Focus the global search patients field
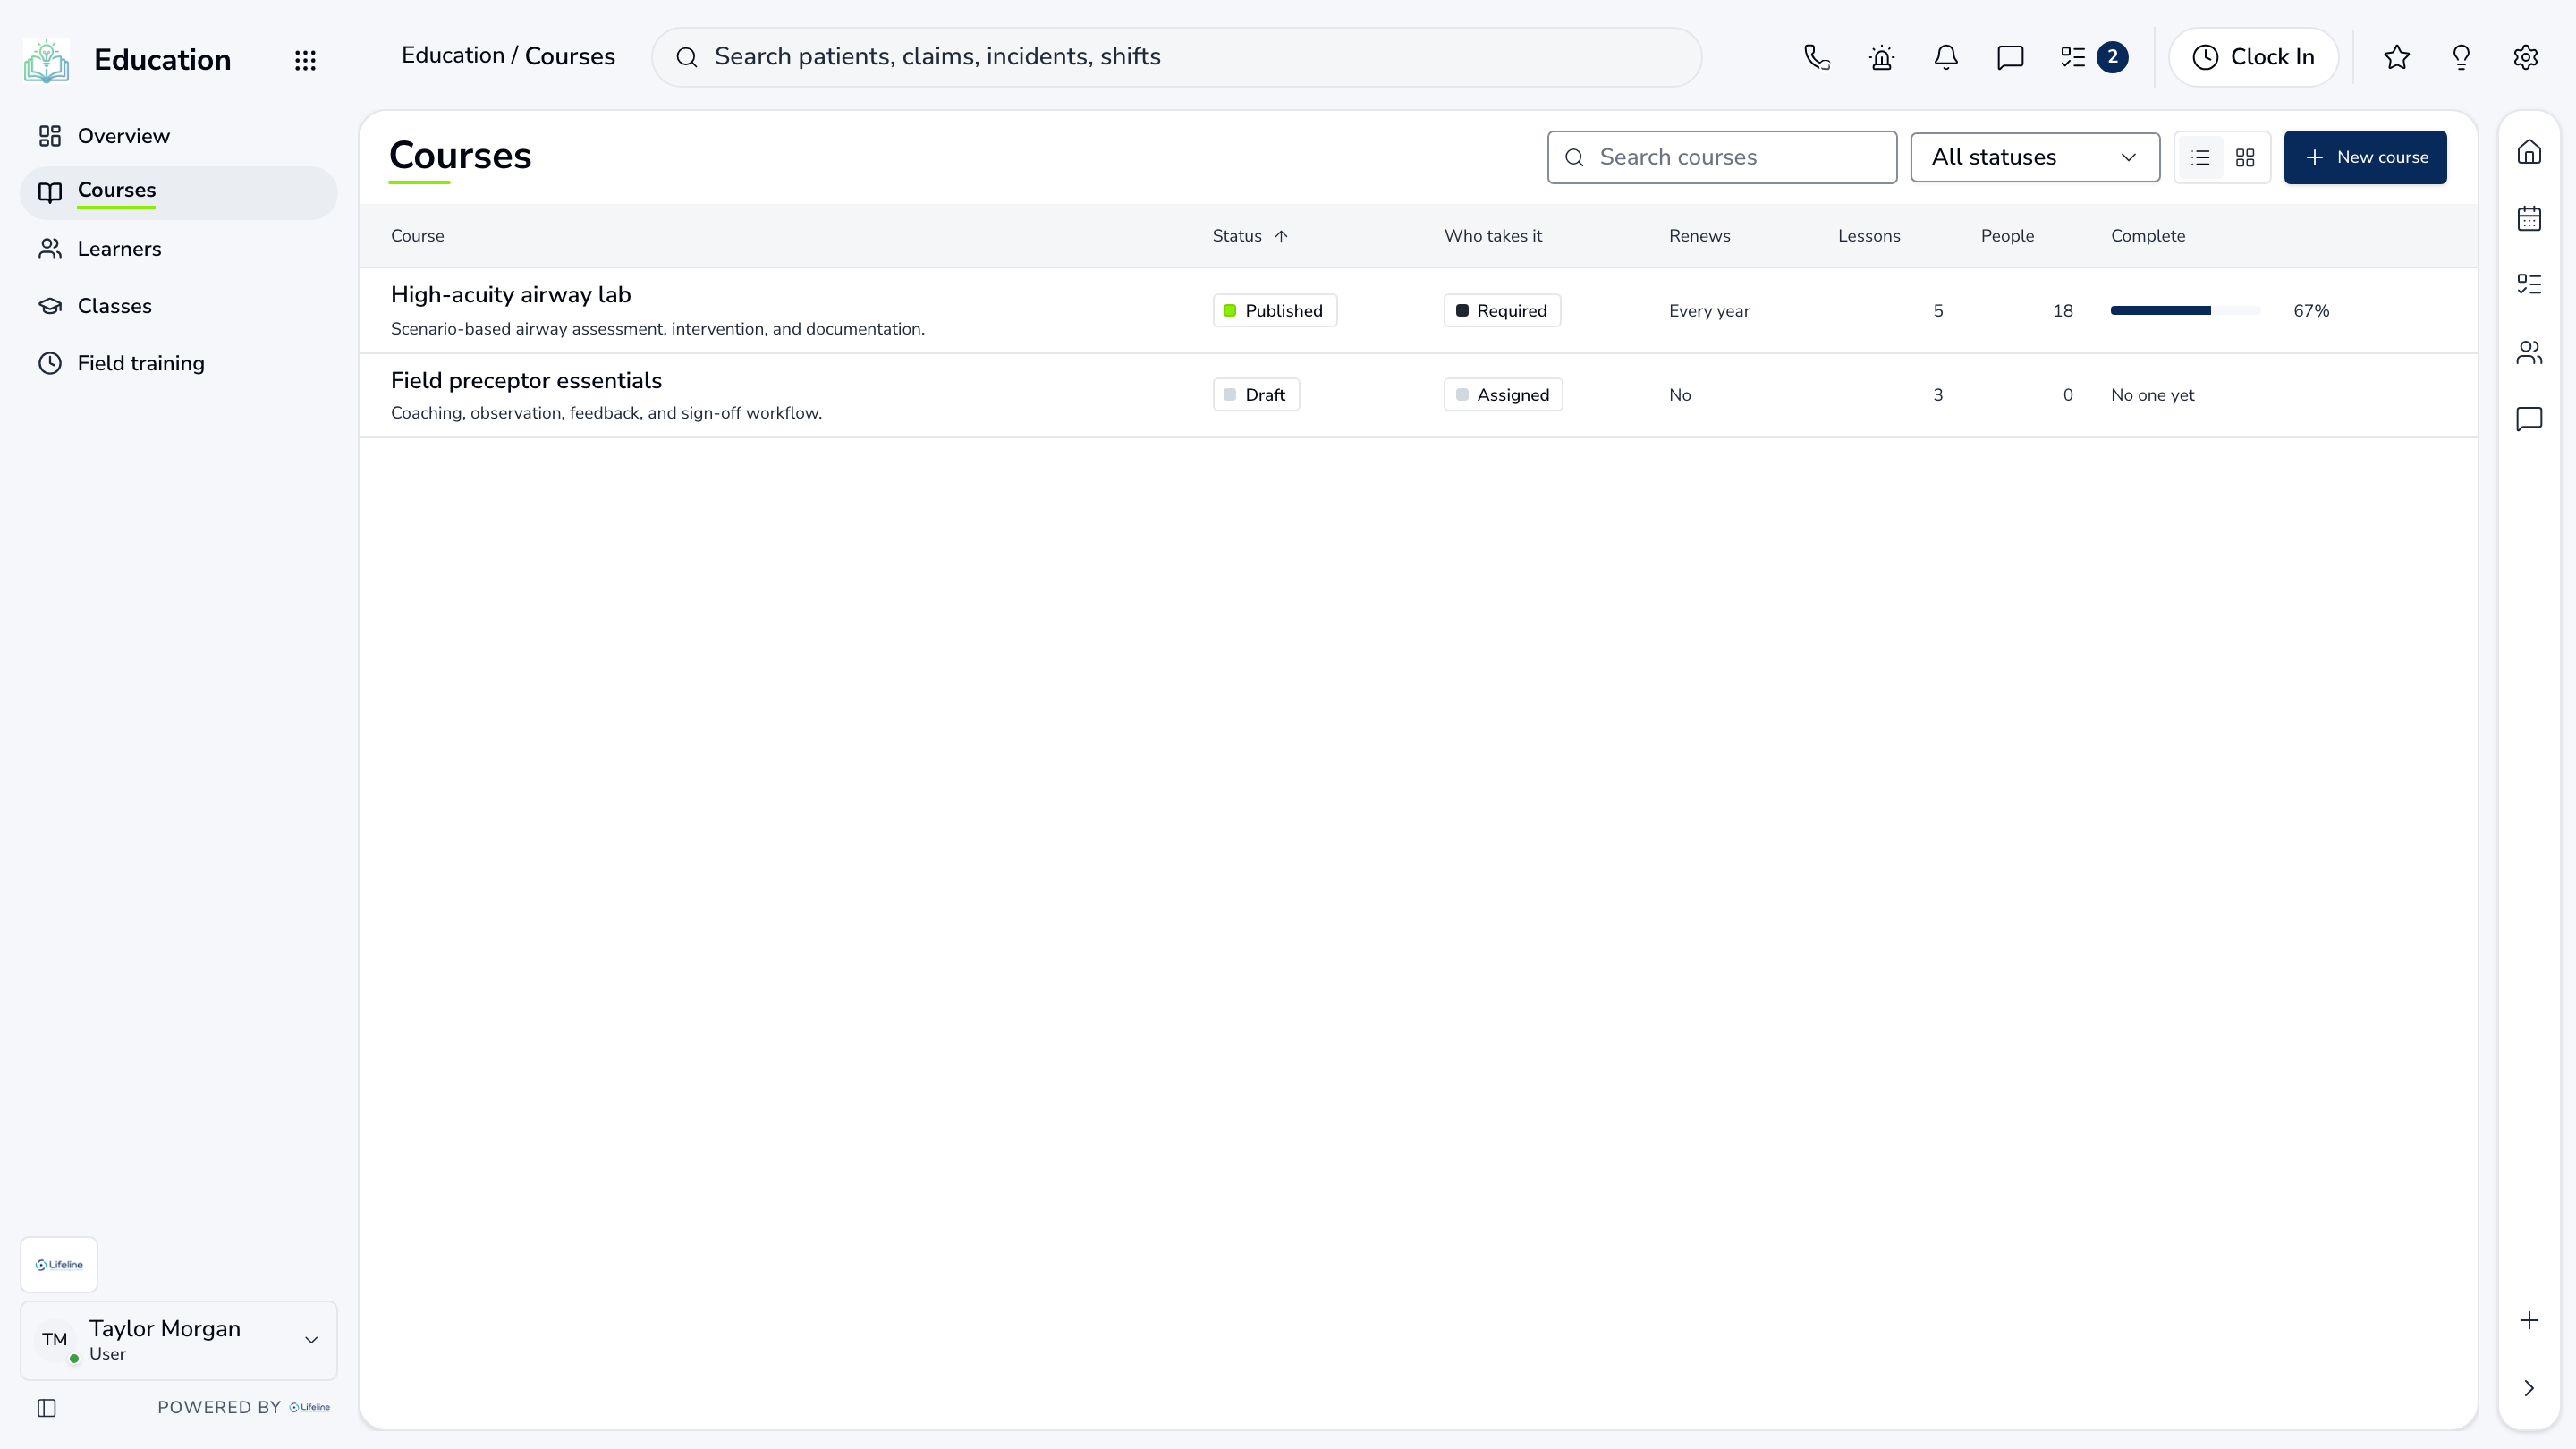2576x1449 pixels. click(1176, 57)
